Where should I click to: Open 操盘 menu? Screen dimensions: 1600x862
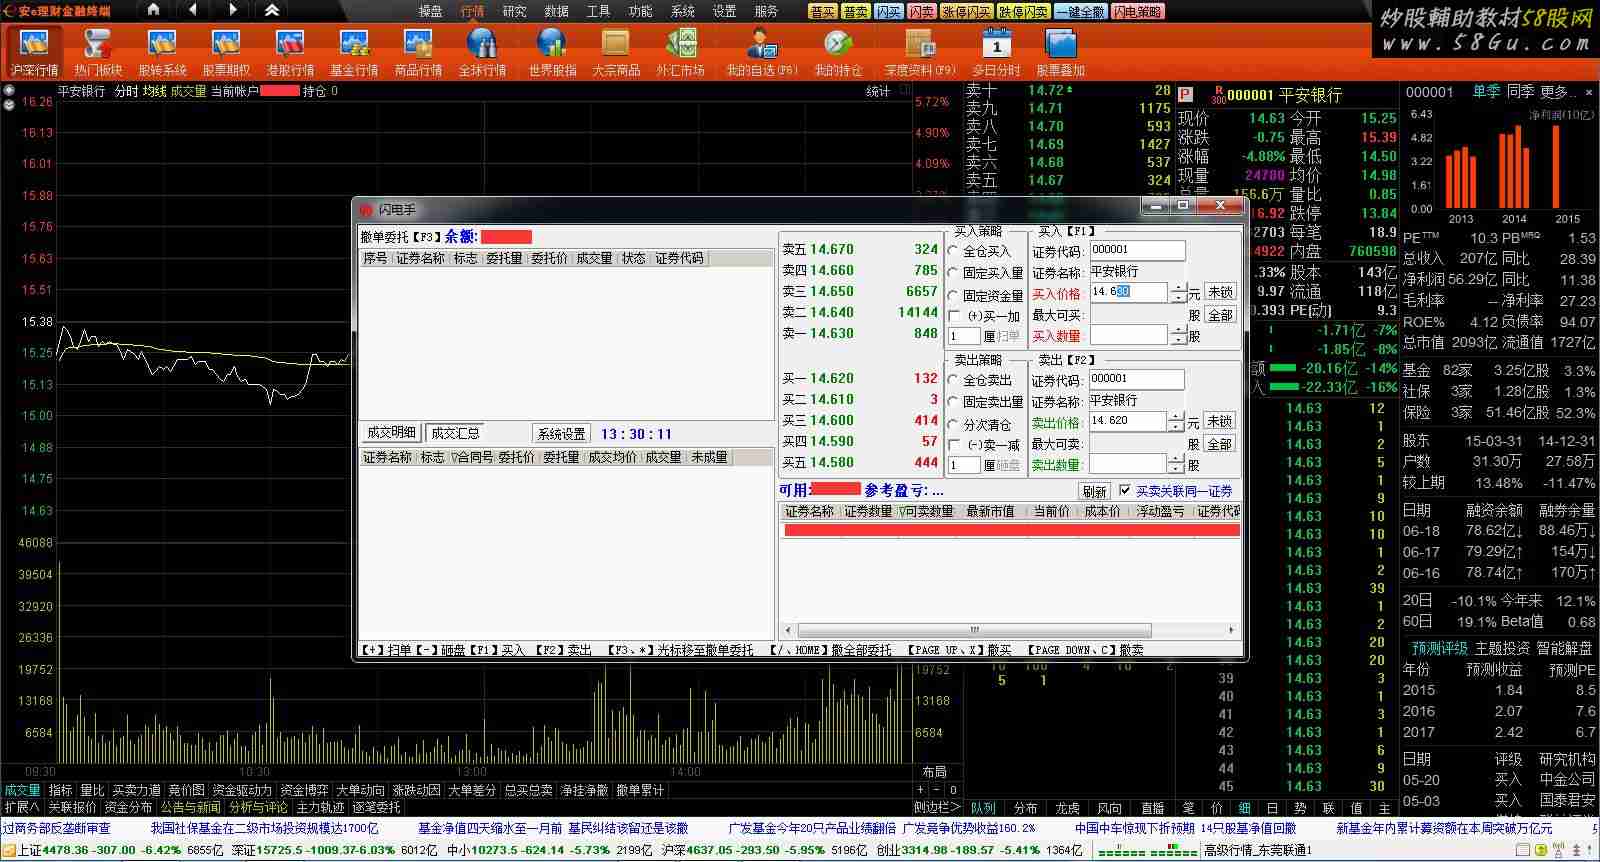pyautogui.click(x=430, y=11)
